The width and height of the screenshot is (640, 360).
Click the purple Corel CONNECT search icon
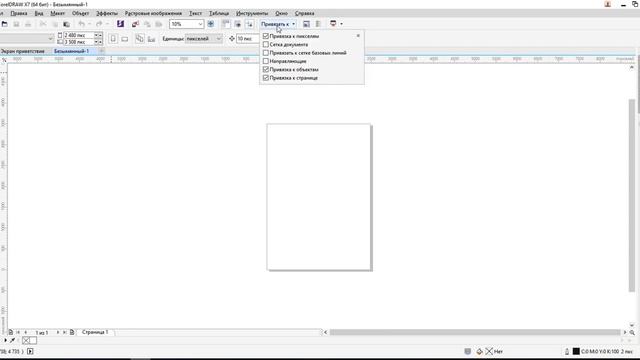pos(120,24)
